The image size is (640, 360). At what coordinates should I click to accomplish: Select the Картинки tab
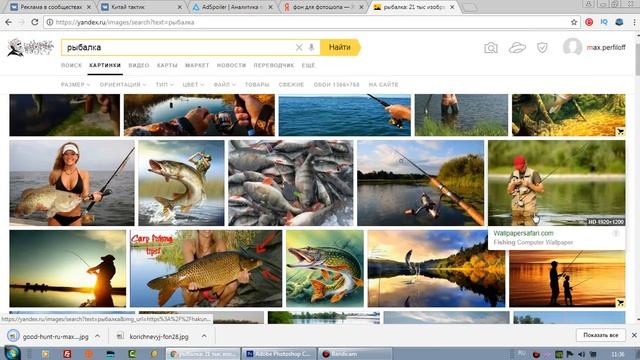[x=105, y=65]
